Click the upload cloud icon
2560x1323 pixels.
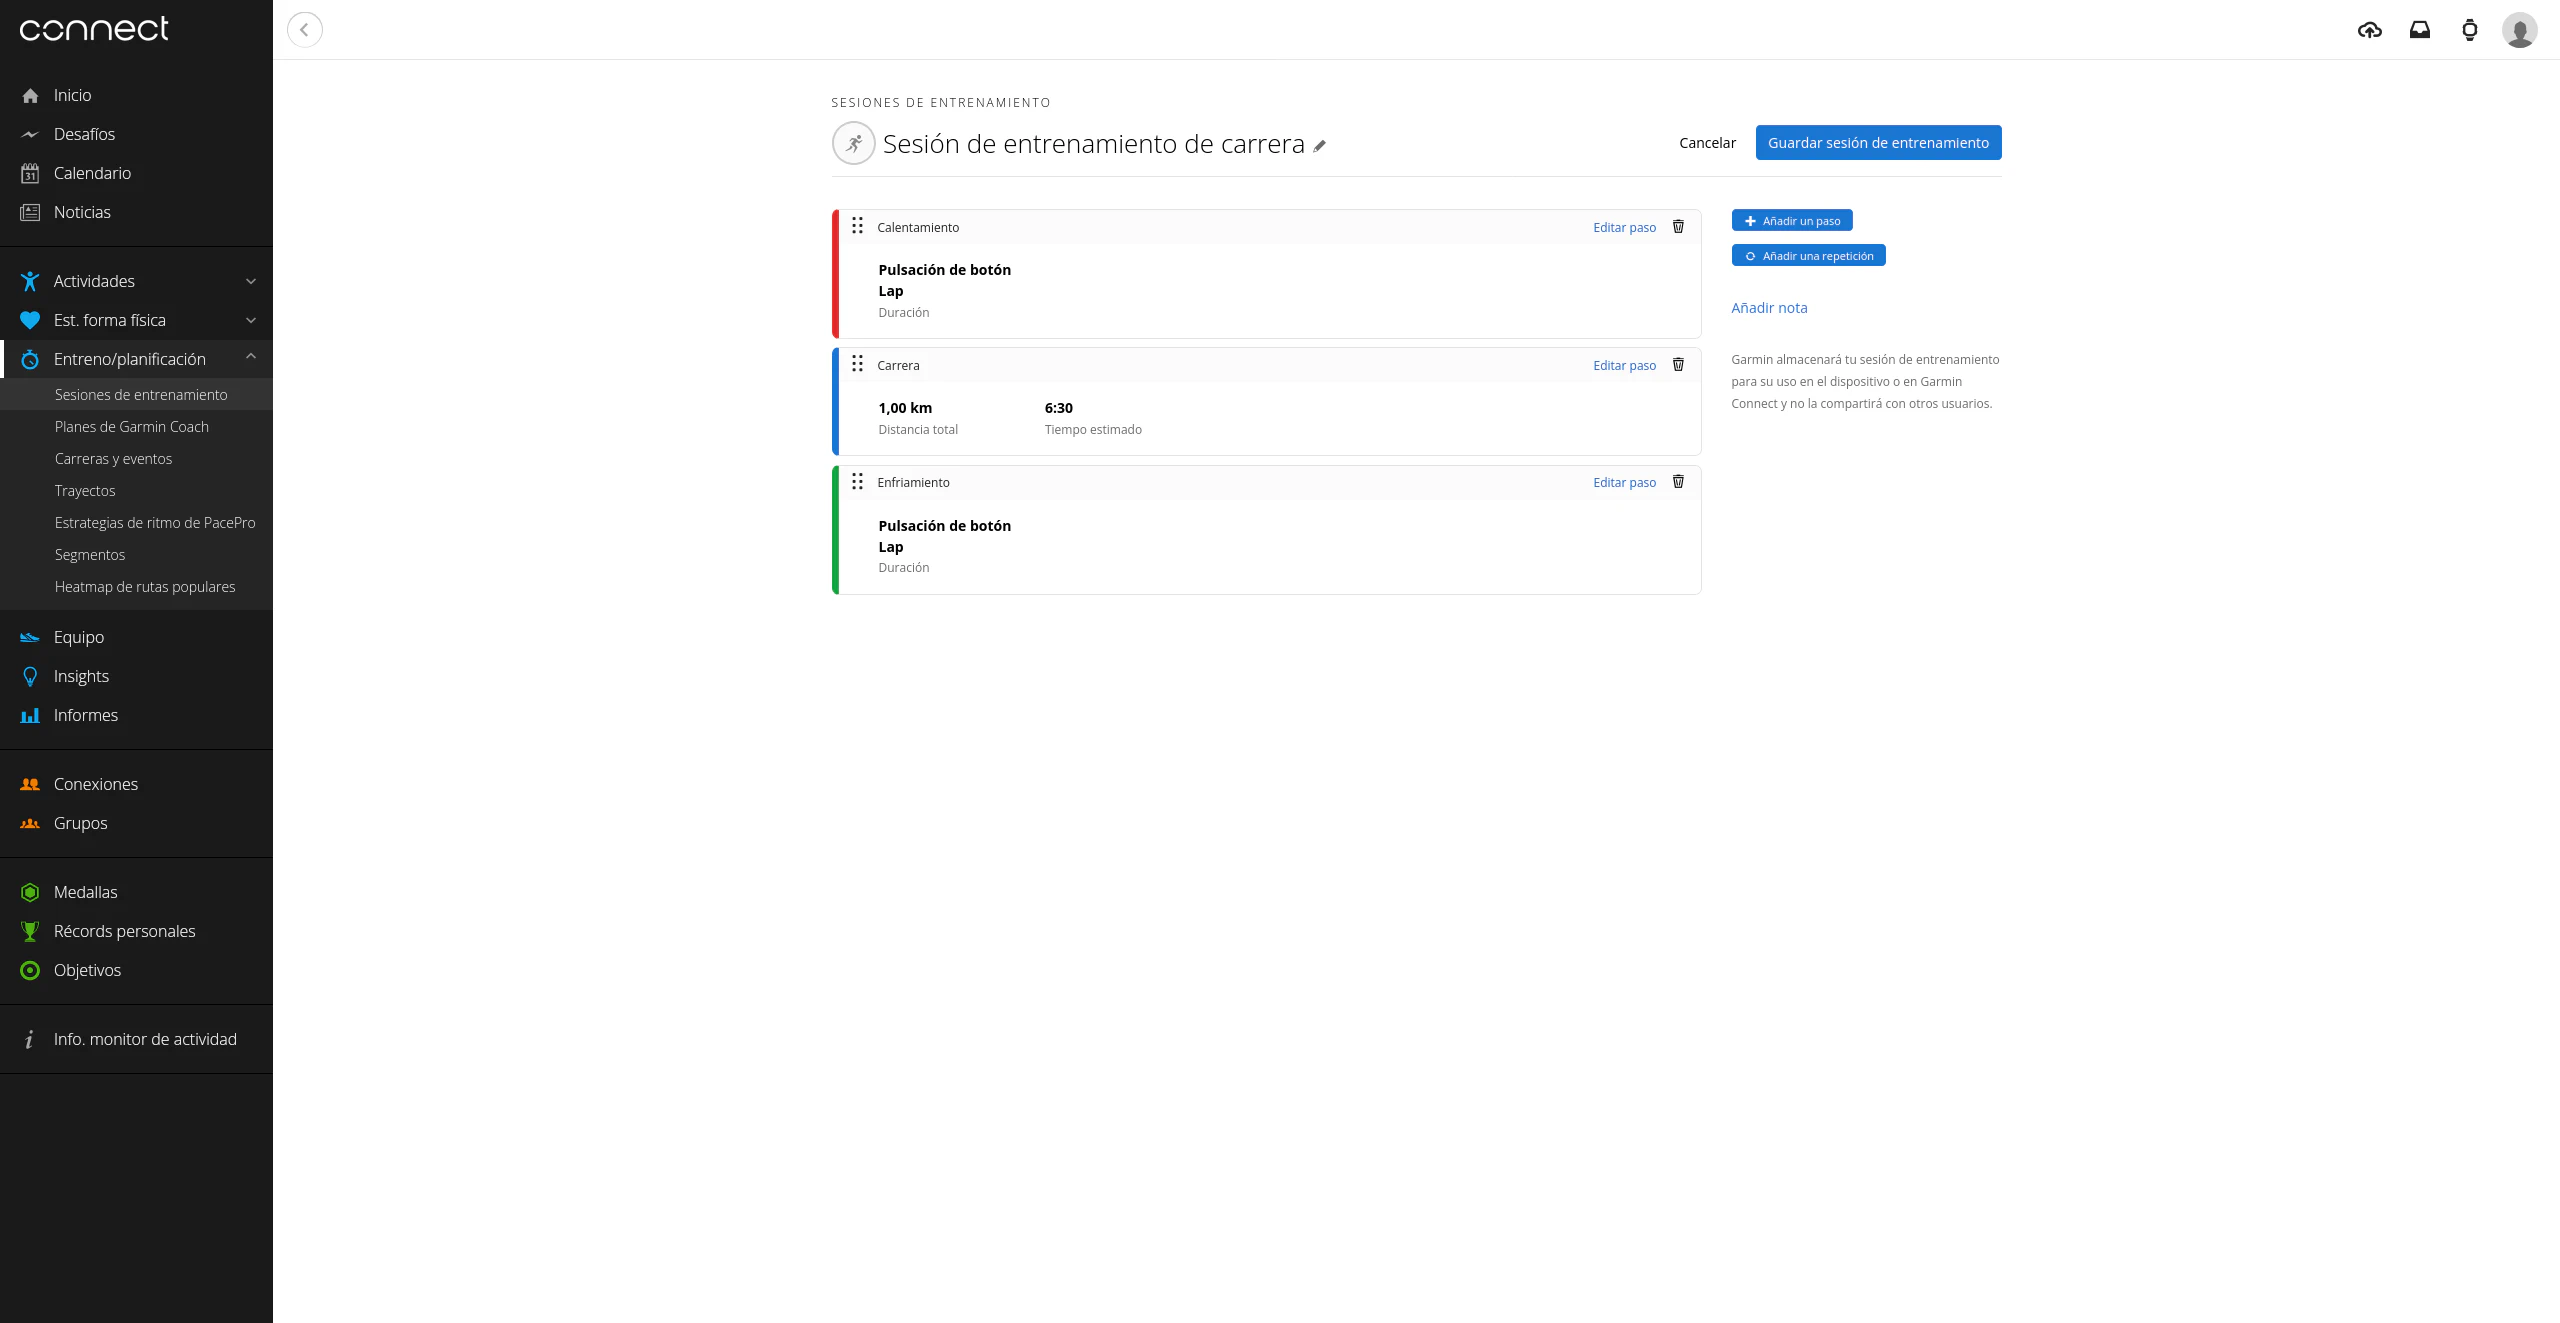point(2369,30)
